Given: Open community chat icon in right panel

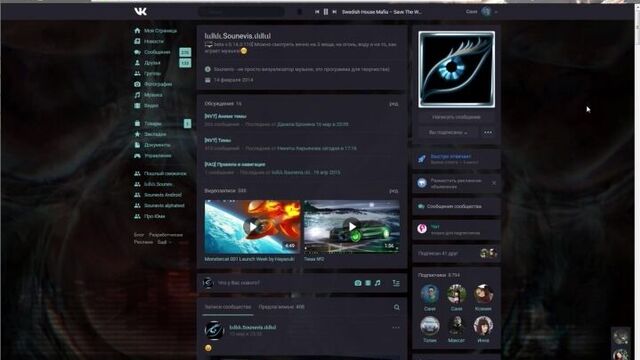Looking at the screenshot, I should click(422, 229).
